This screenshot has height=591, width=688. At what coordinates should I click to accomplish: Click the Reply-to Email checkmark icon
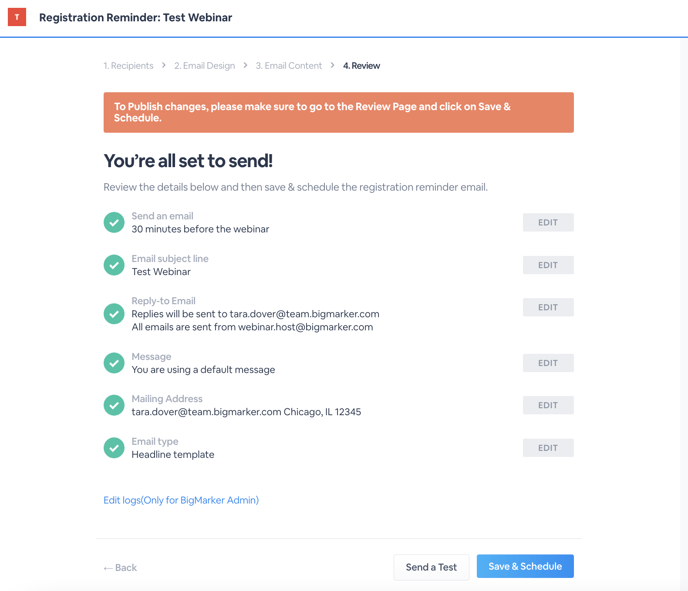[114, 314]
